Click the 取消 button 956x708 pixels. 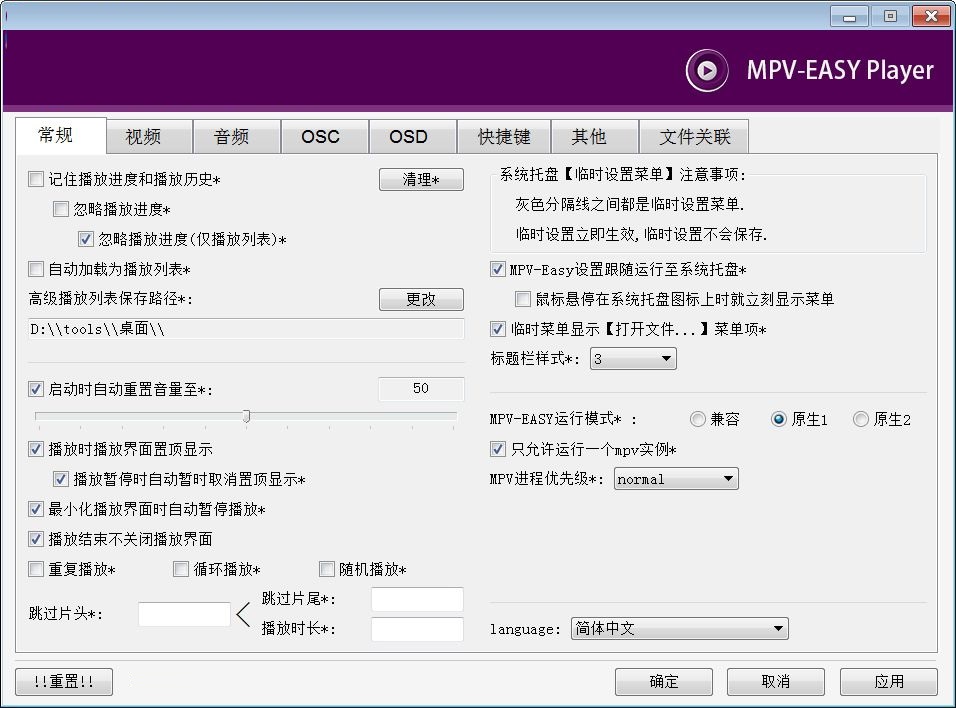pos(776,681)
